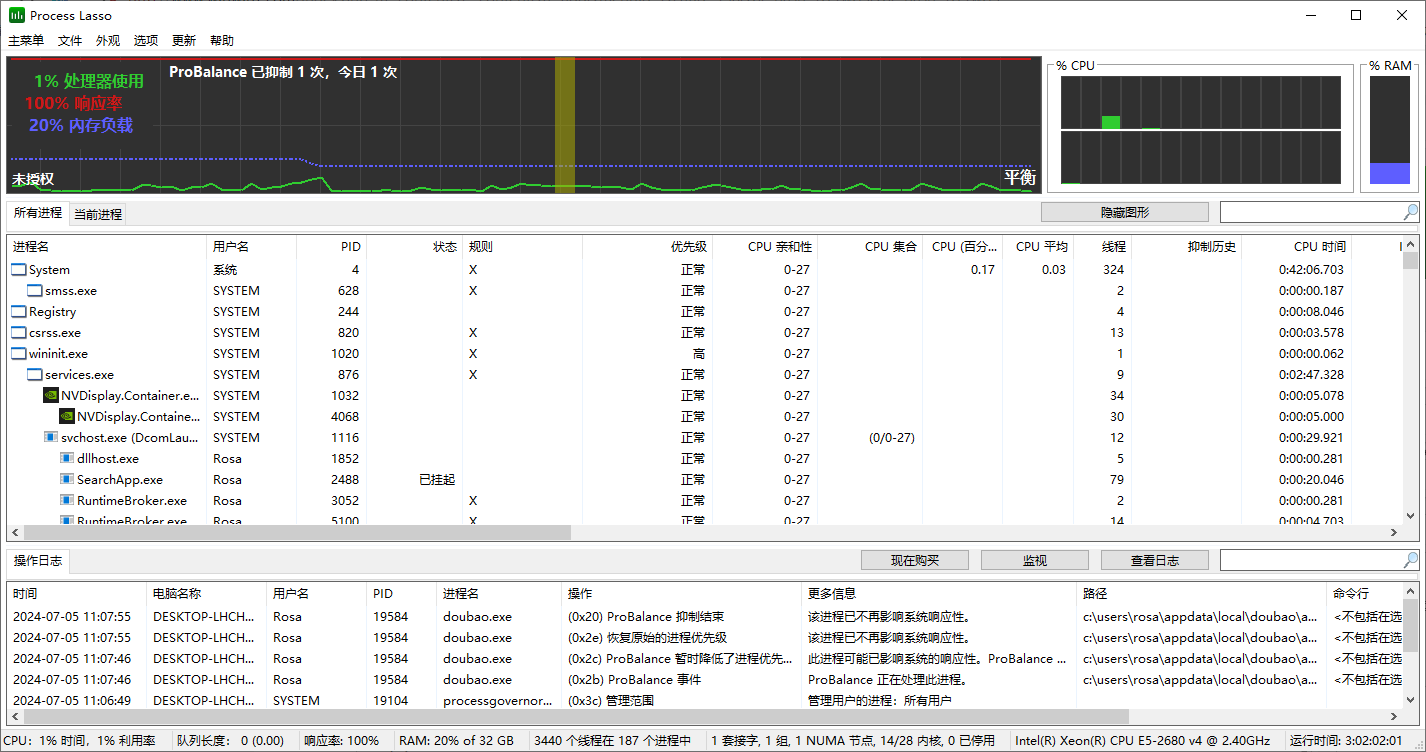Select the 操作日志 tab
The width and height of the screenshot is (1426, 752).
[x=38, y=561]
